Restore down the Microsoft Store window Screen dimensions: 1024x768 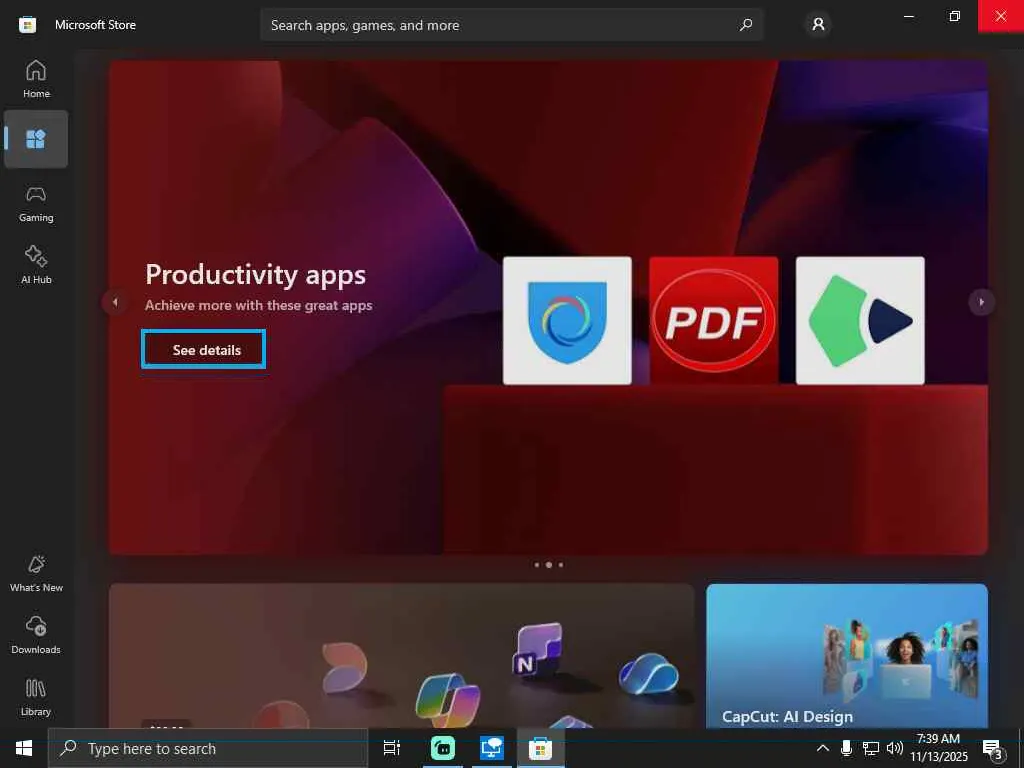click(x=955, y=16)
